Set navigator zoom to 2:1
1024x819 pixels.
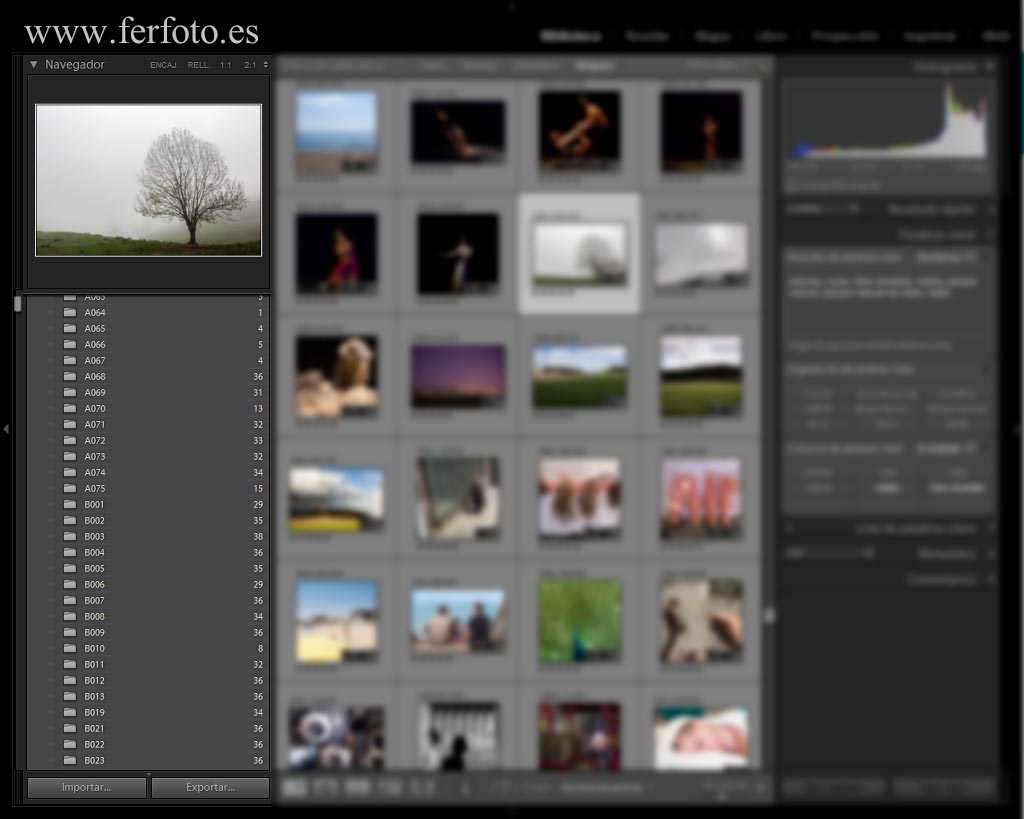[x=250, y=65]
